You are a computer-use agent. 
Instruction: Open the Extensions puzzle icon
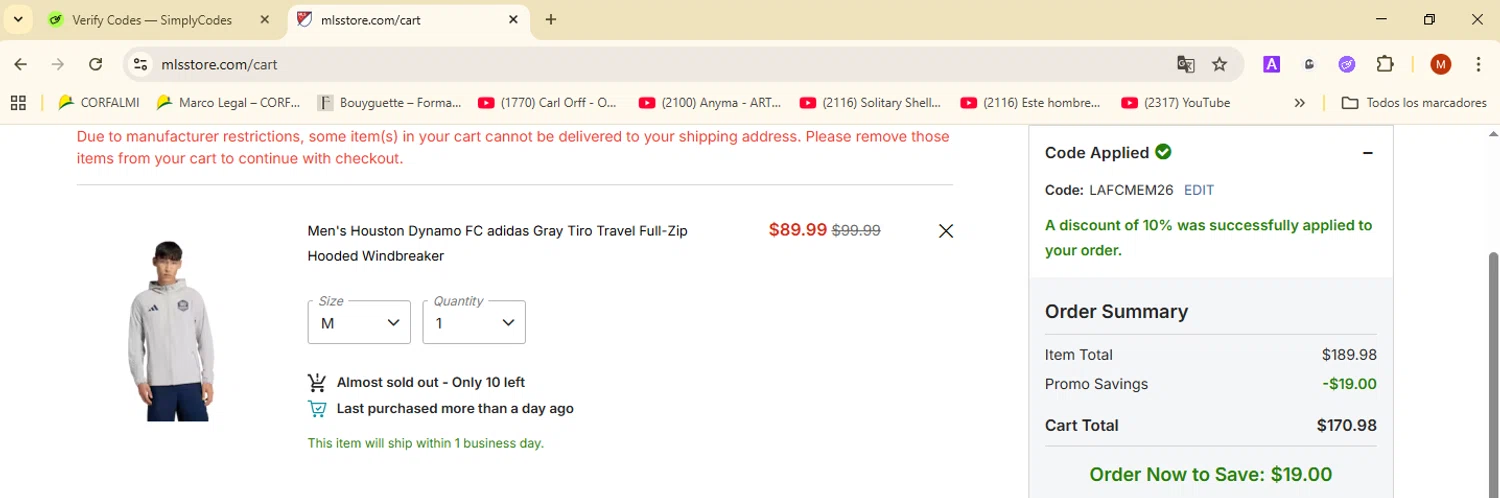[1385, 64]
